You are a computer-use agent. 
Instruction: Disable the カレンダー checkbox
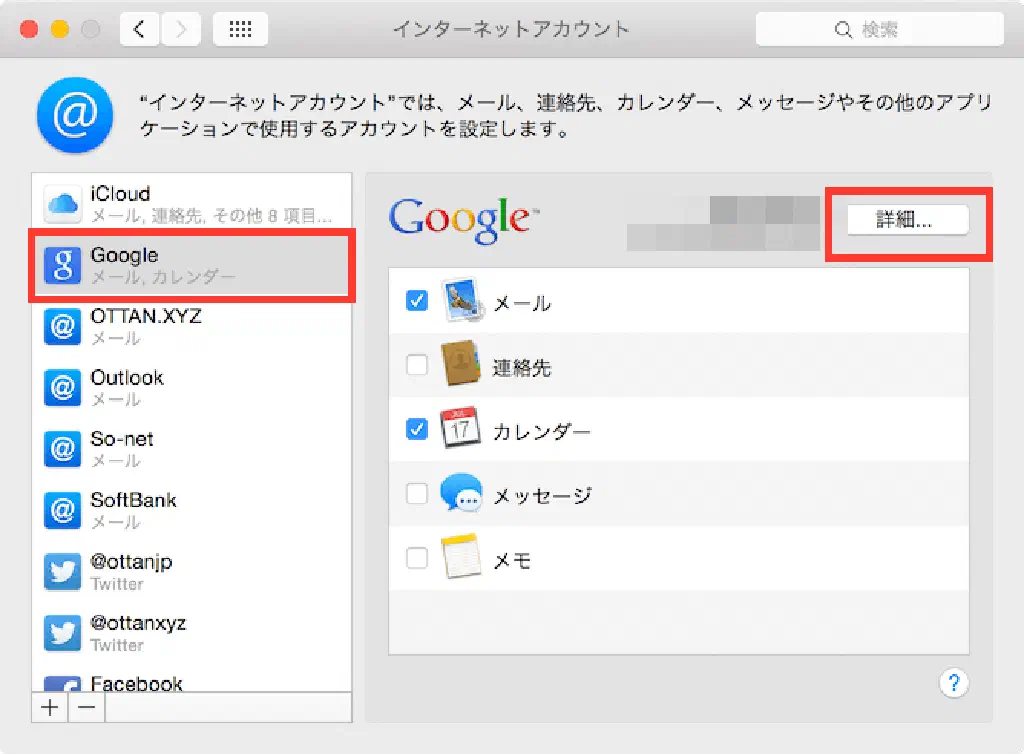pos(417,430)
